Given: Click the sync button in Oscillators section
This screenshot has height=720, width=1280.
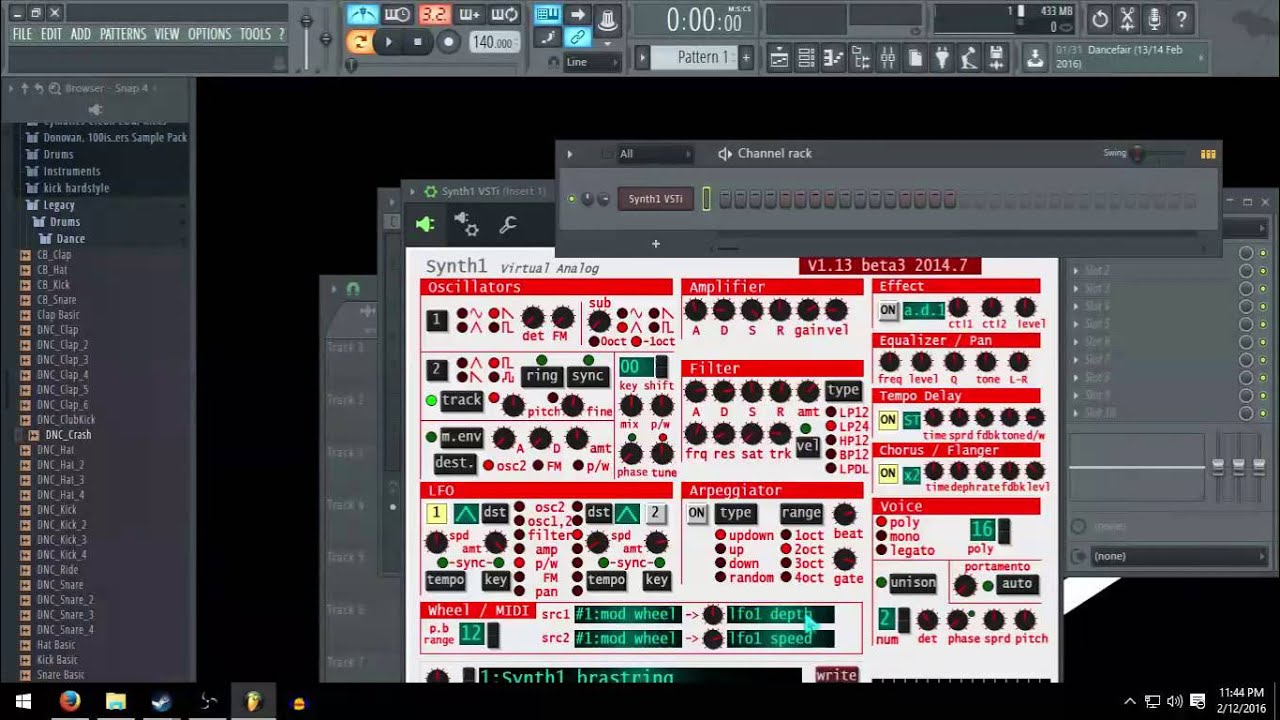Looking at the screenshot, I should (x=588, y=376).
